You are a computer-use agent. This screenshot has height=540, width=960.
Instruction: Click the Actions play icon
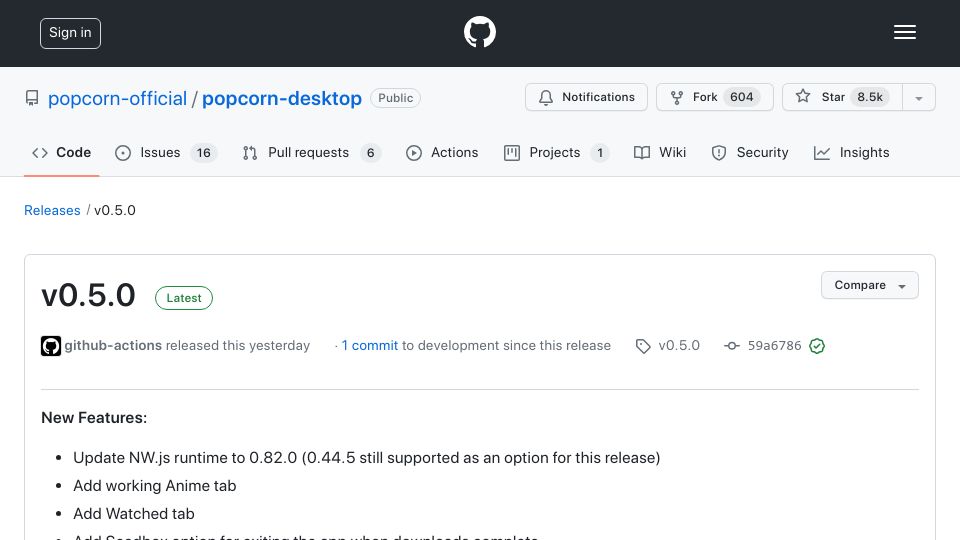pyautogui.click(x=414, y=153)
